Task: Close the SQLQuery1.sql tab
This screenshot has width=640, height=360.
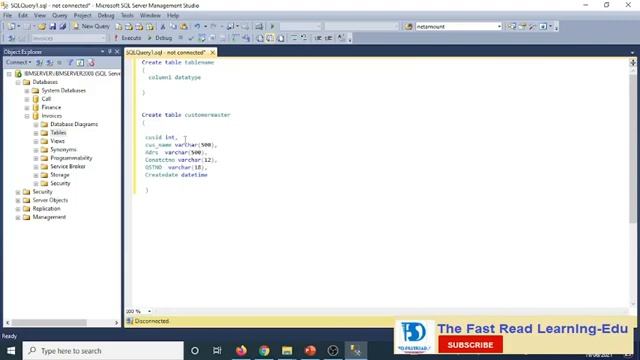Action: [213, 53]
